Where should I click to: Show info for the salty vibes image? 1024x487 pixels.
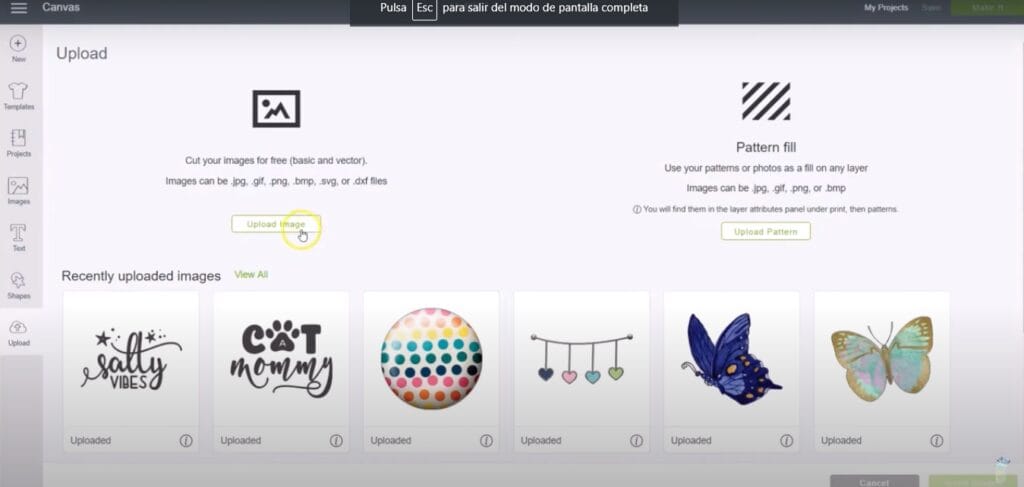coord(186,441)
